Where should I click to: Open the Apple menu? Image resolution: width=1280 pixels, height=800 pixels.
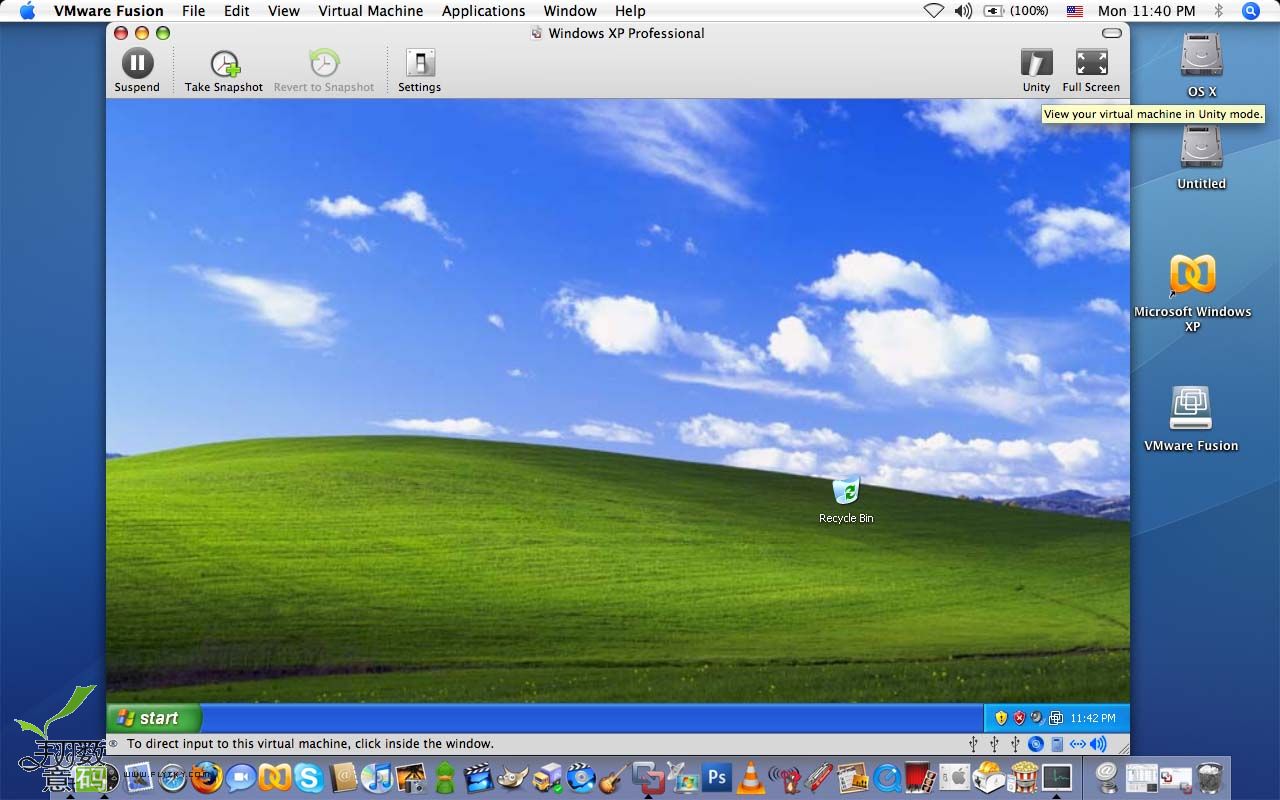pos(27,11)
